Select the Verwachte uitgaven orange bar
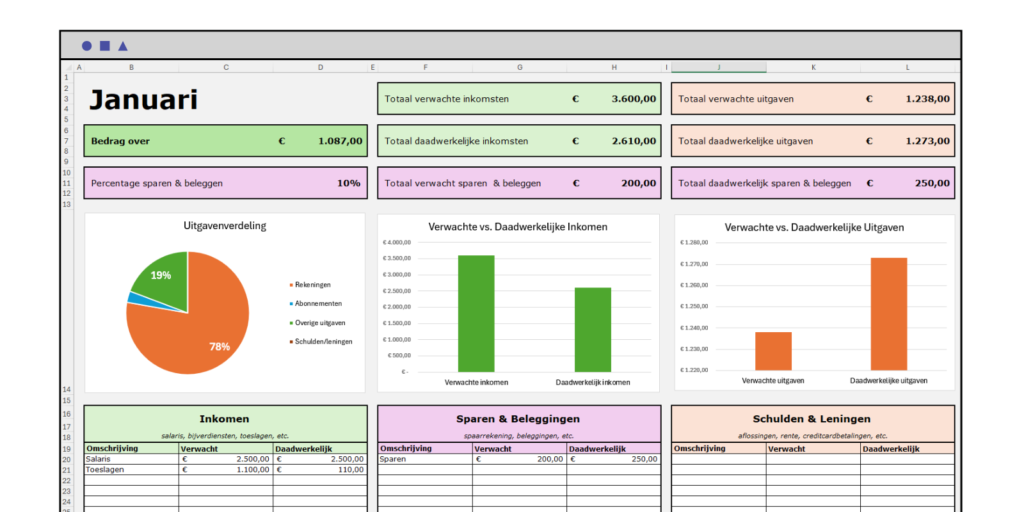 (x=773, y=351)
